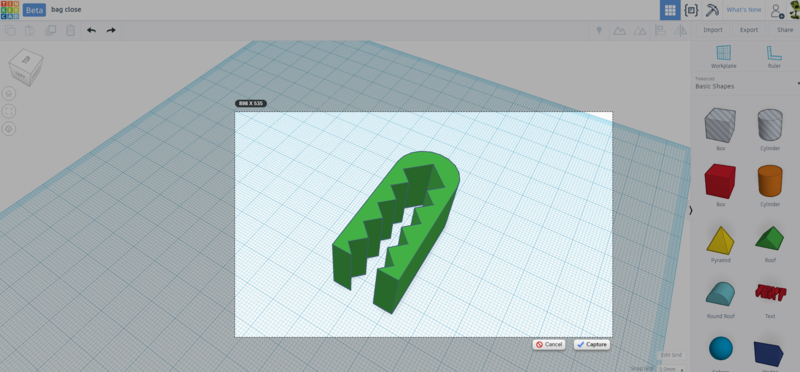Open the Export menu

click(x=749, y=30)
